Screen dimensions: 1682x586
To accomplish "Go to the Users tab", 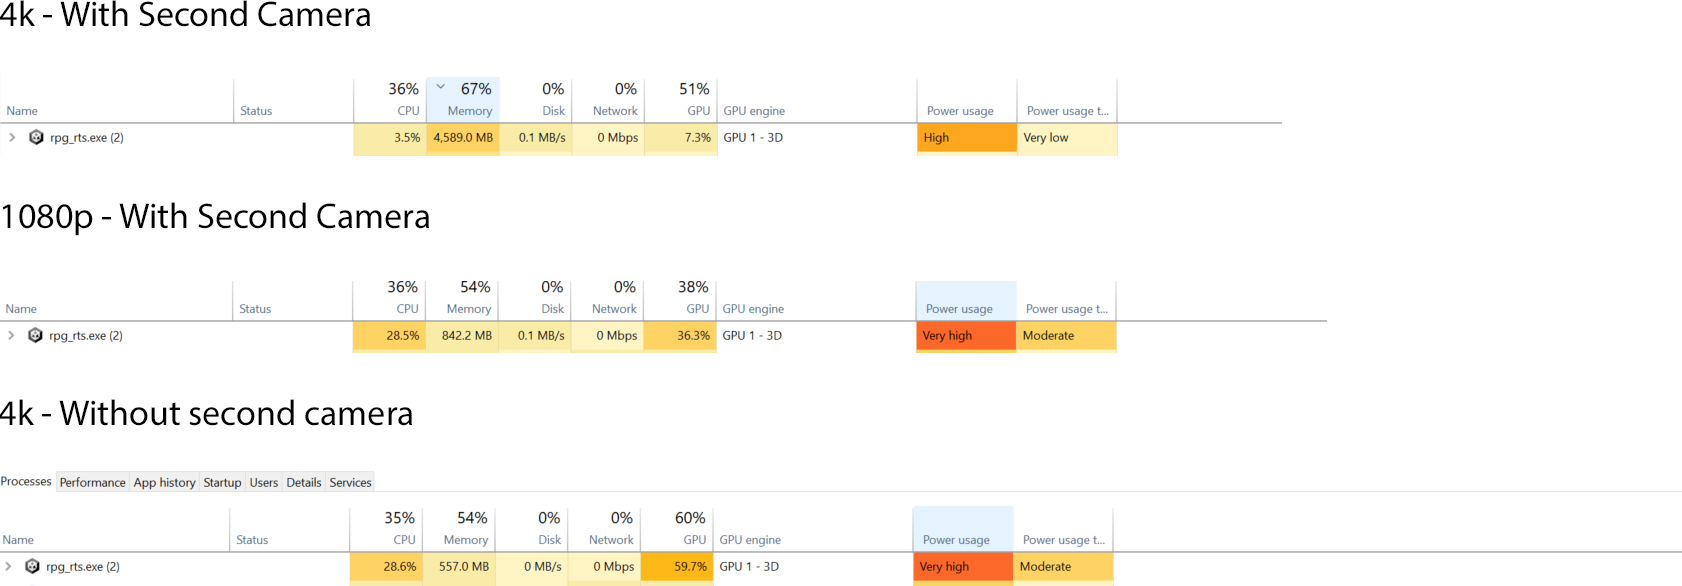I will 264,482.
